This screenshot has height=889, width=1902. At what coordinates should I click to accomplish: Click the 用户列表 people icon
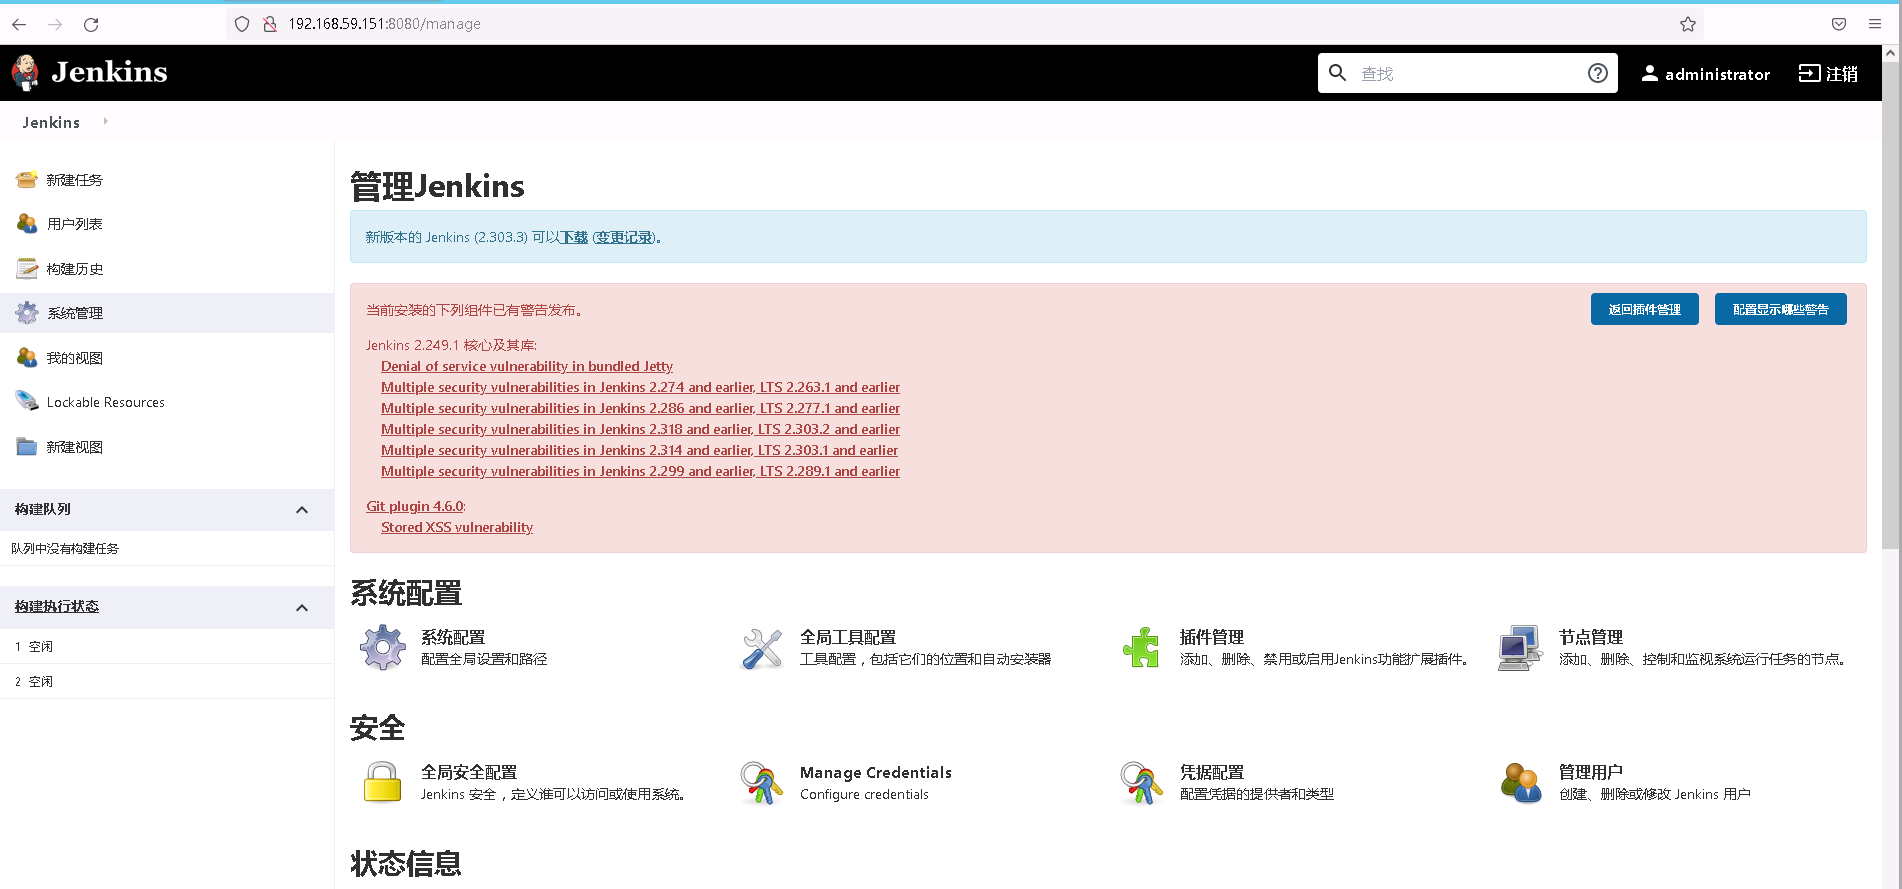27,224
